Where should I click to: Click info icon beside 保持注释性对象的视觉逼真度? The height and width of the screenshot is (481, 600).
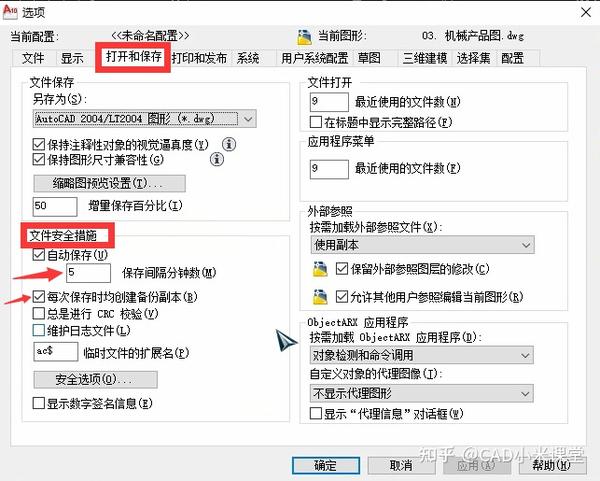point(229,144)
